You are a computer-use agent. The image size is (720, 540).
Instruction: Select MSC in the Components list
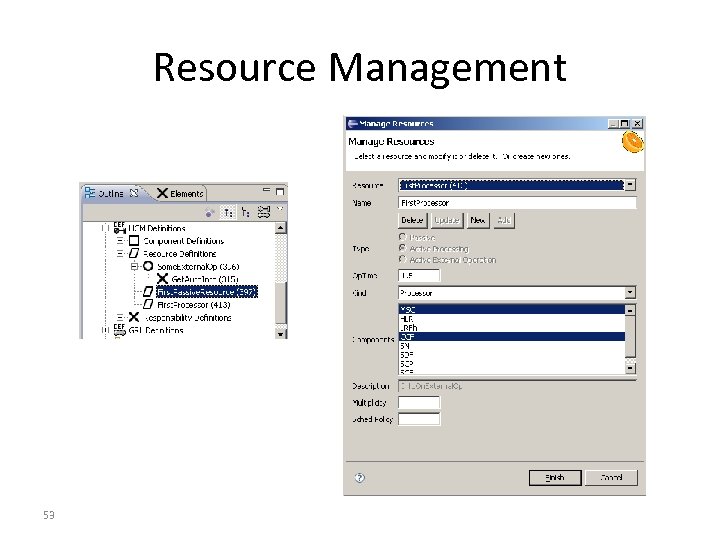pos(512,309)
